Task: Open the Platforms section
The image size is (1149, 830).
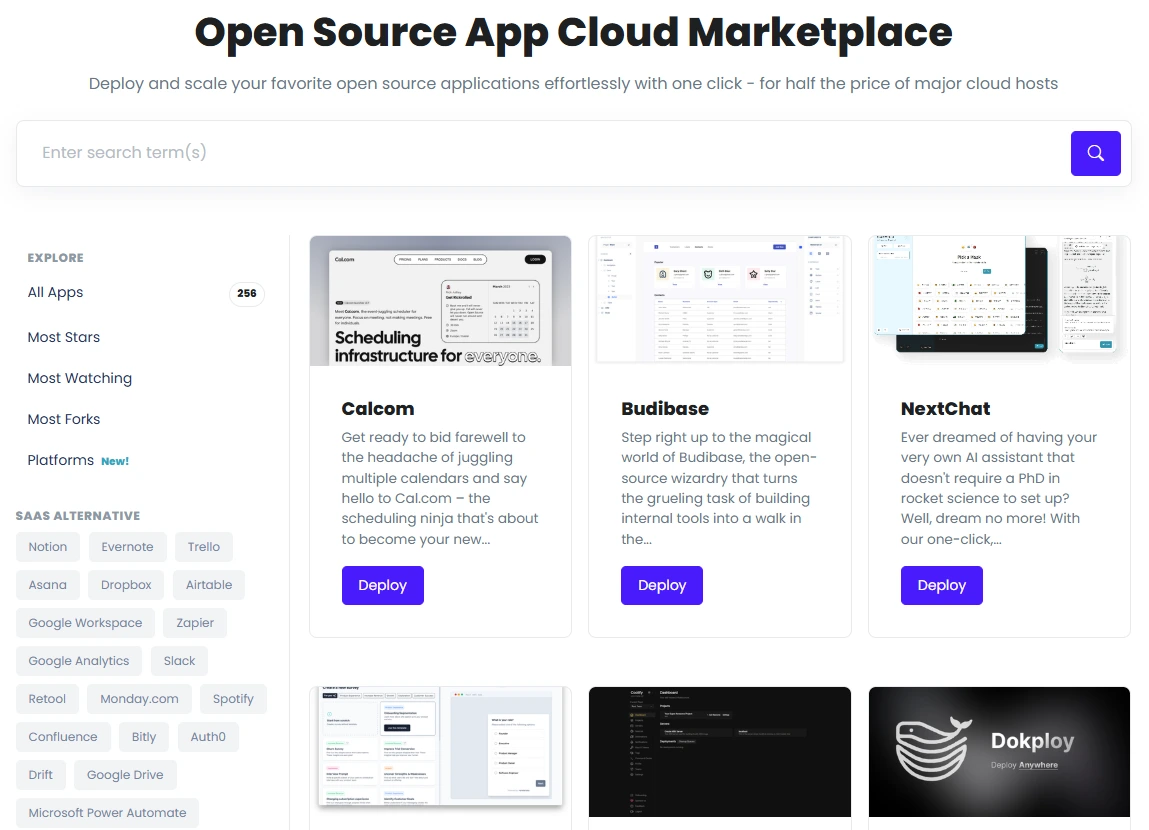Action: 61,460
